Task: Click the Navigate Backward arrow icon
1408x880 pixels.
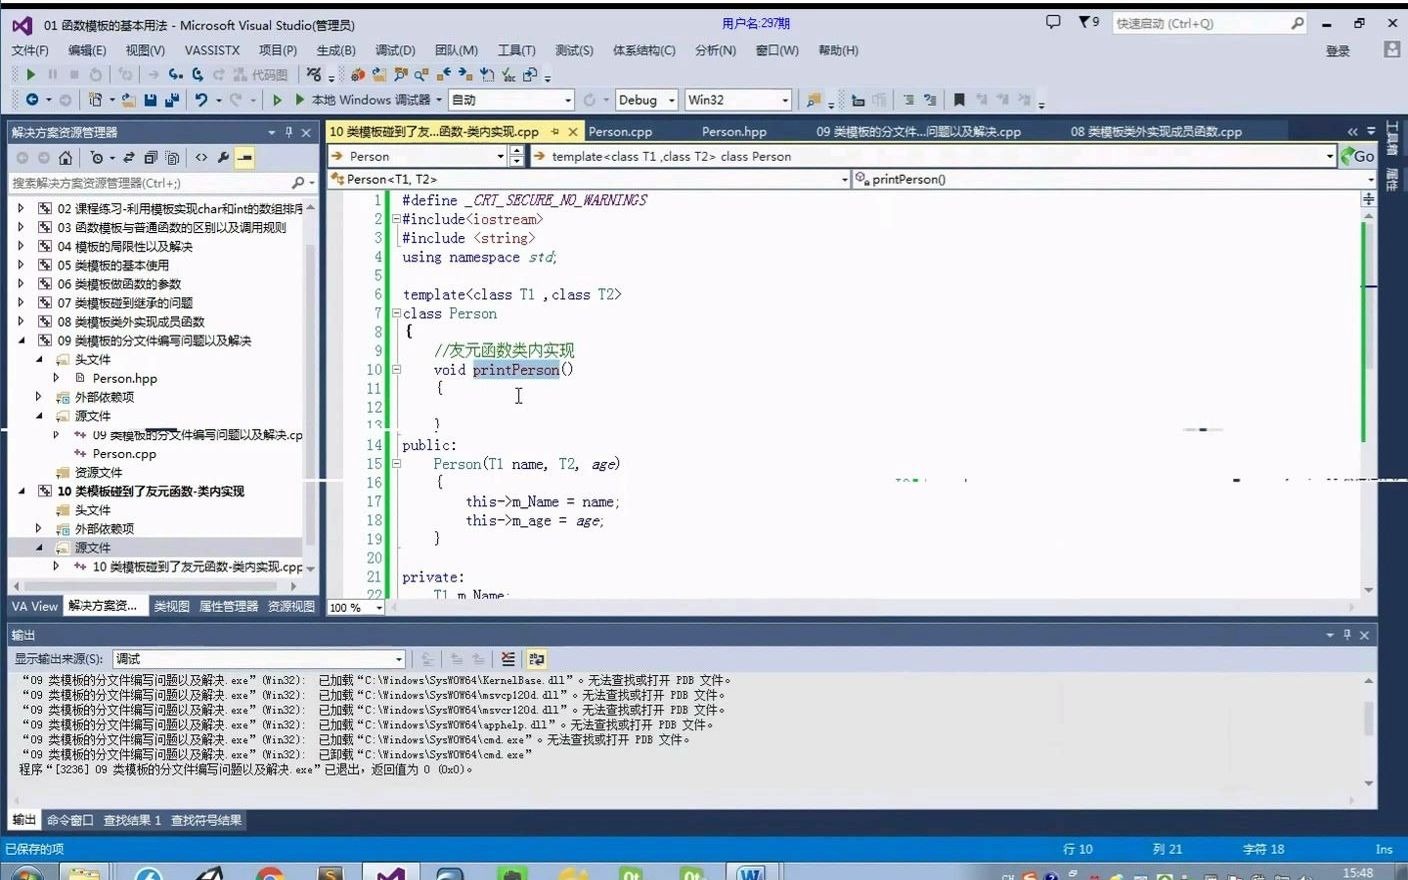Action: click(32, 100)
